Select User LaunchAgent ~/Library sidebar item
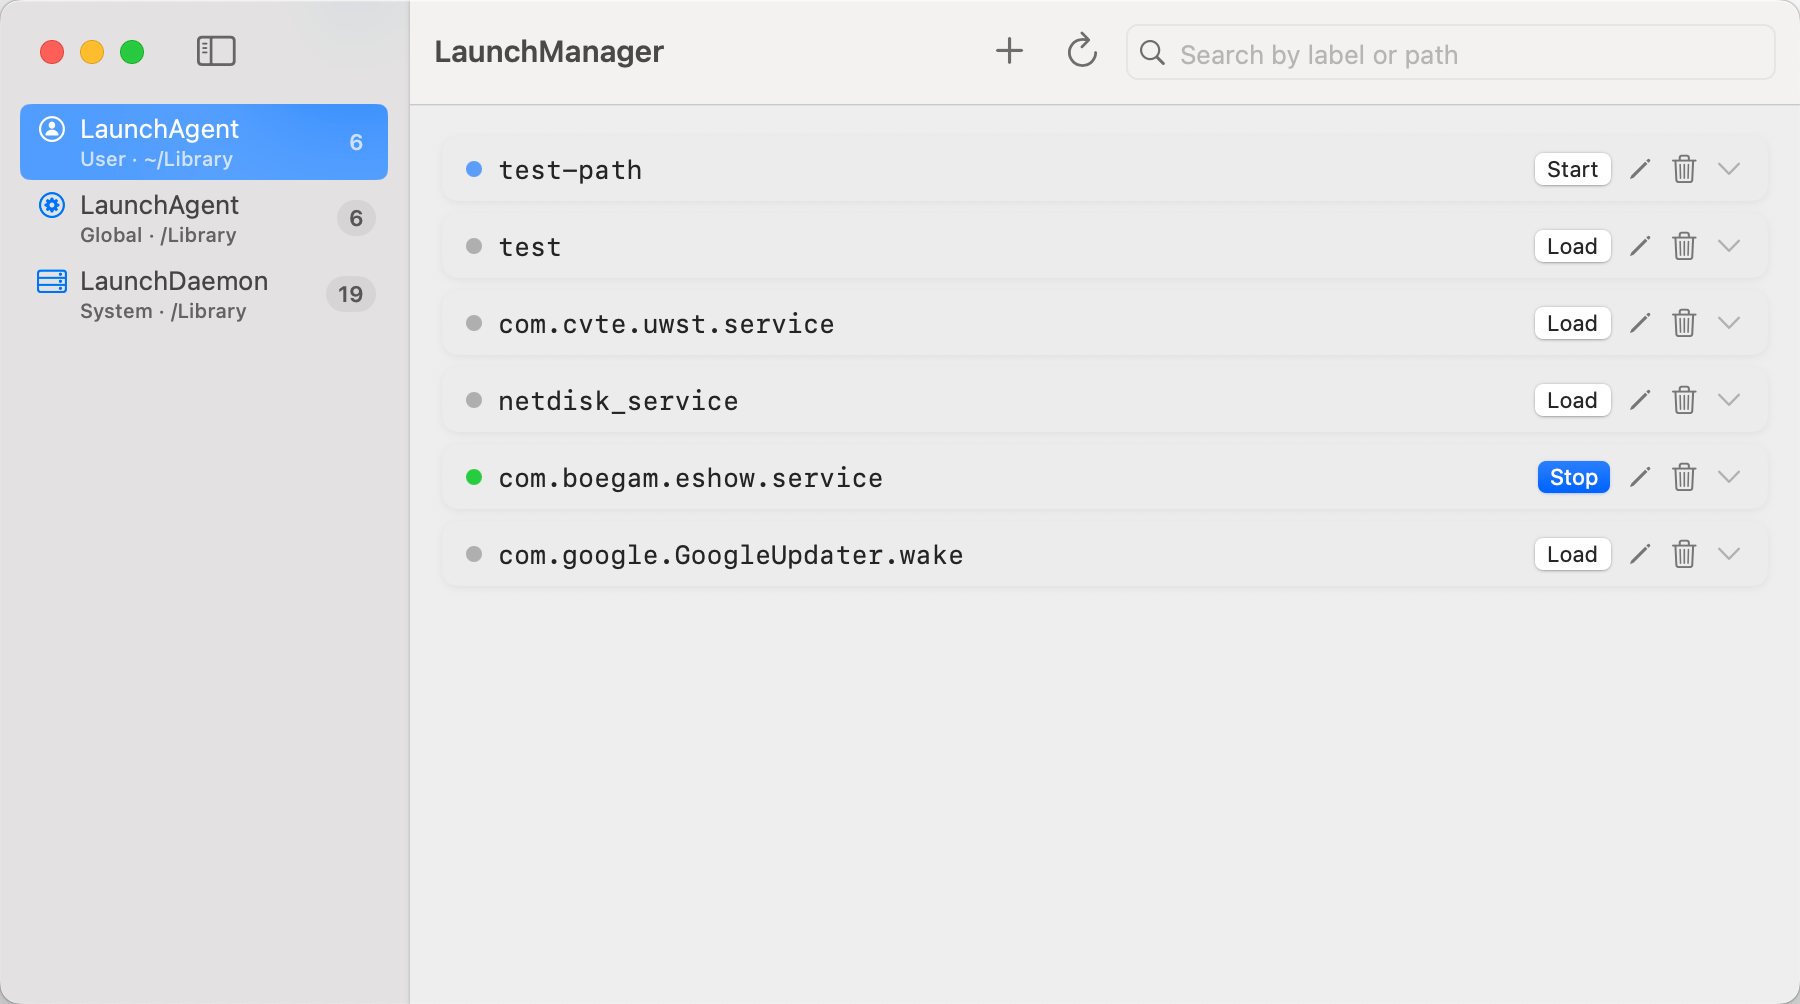The height and width of the screenshot is (1004, 1800). (204, 142)
